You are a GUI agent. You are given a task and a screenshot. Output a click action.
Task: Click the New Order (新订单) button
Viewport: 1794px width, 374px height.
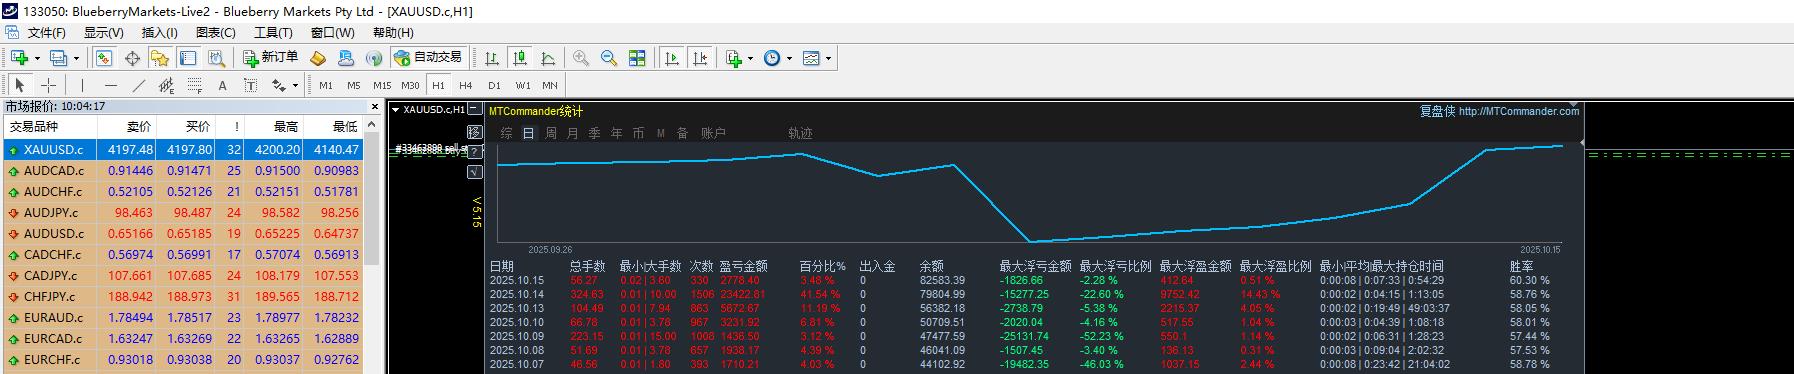(x=270, y=58)
